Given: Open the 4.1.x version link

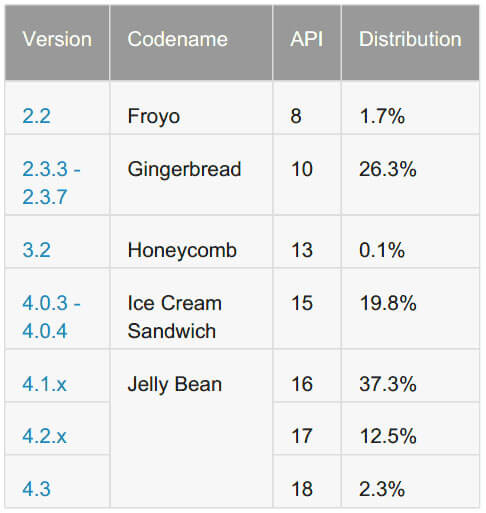Looking at the screenshot, I should [x=45, y=384].
